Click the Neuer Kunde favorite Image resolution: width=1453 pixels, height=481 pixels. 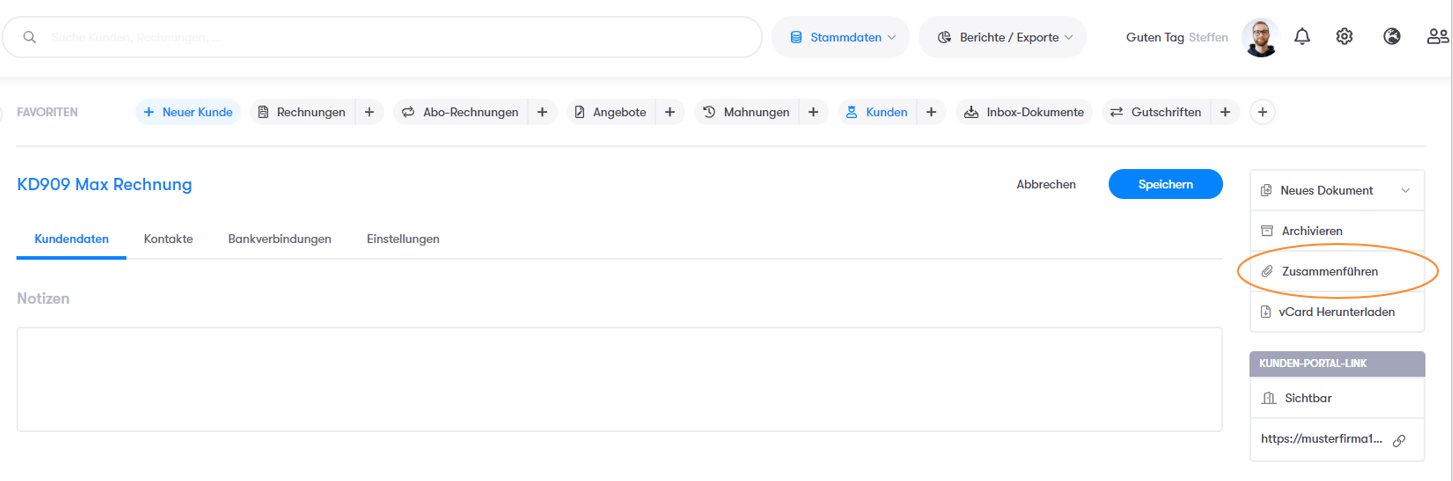[188, 112]
